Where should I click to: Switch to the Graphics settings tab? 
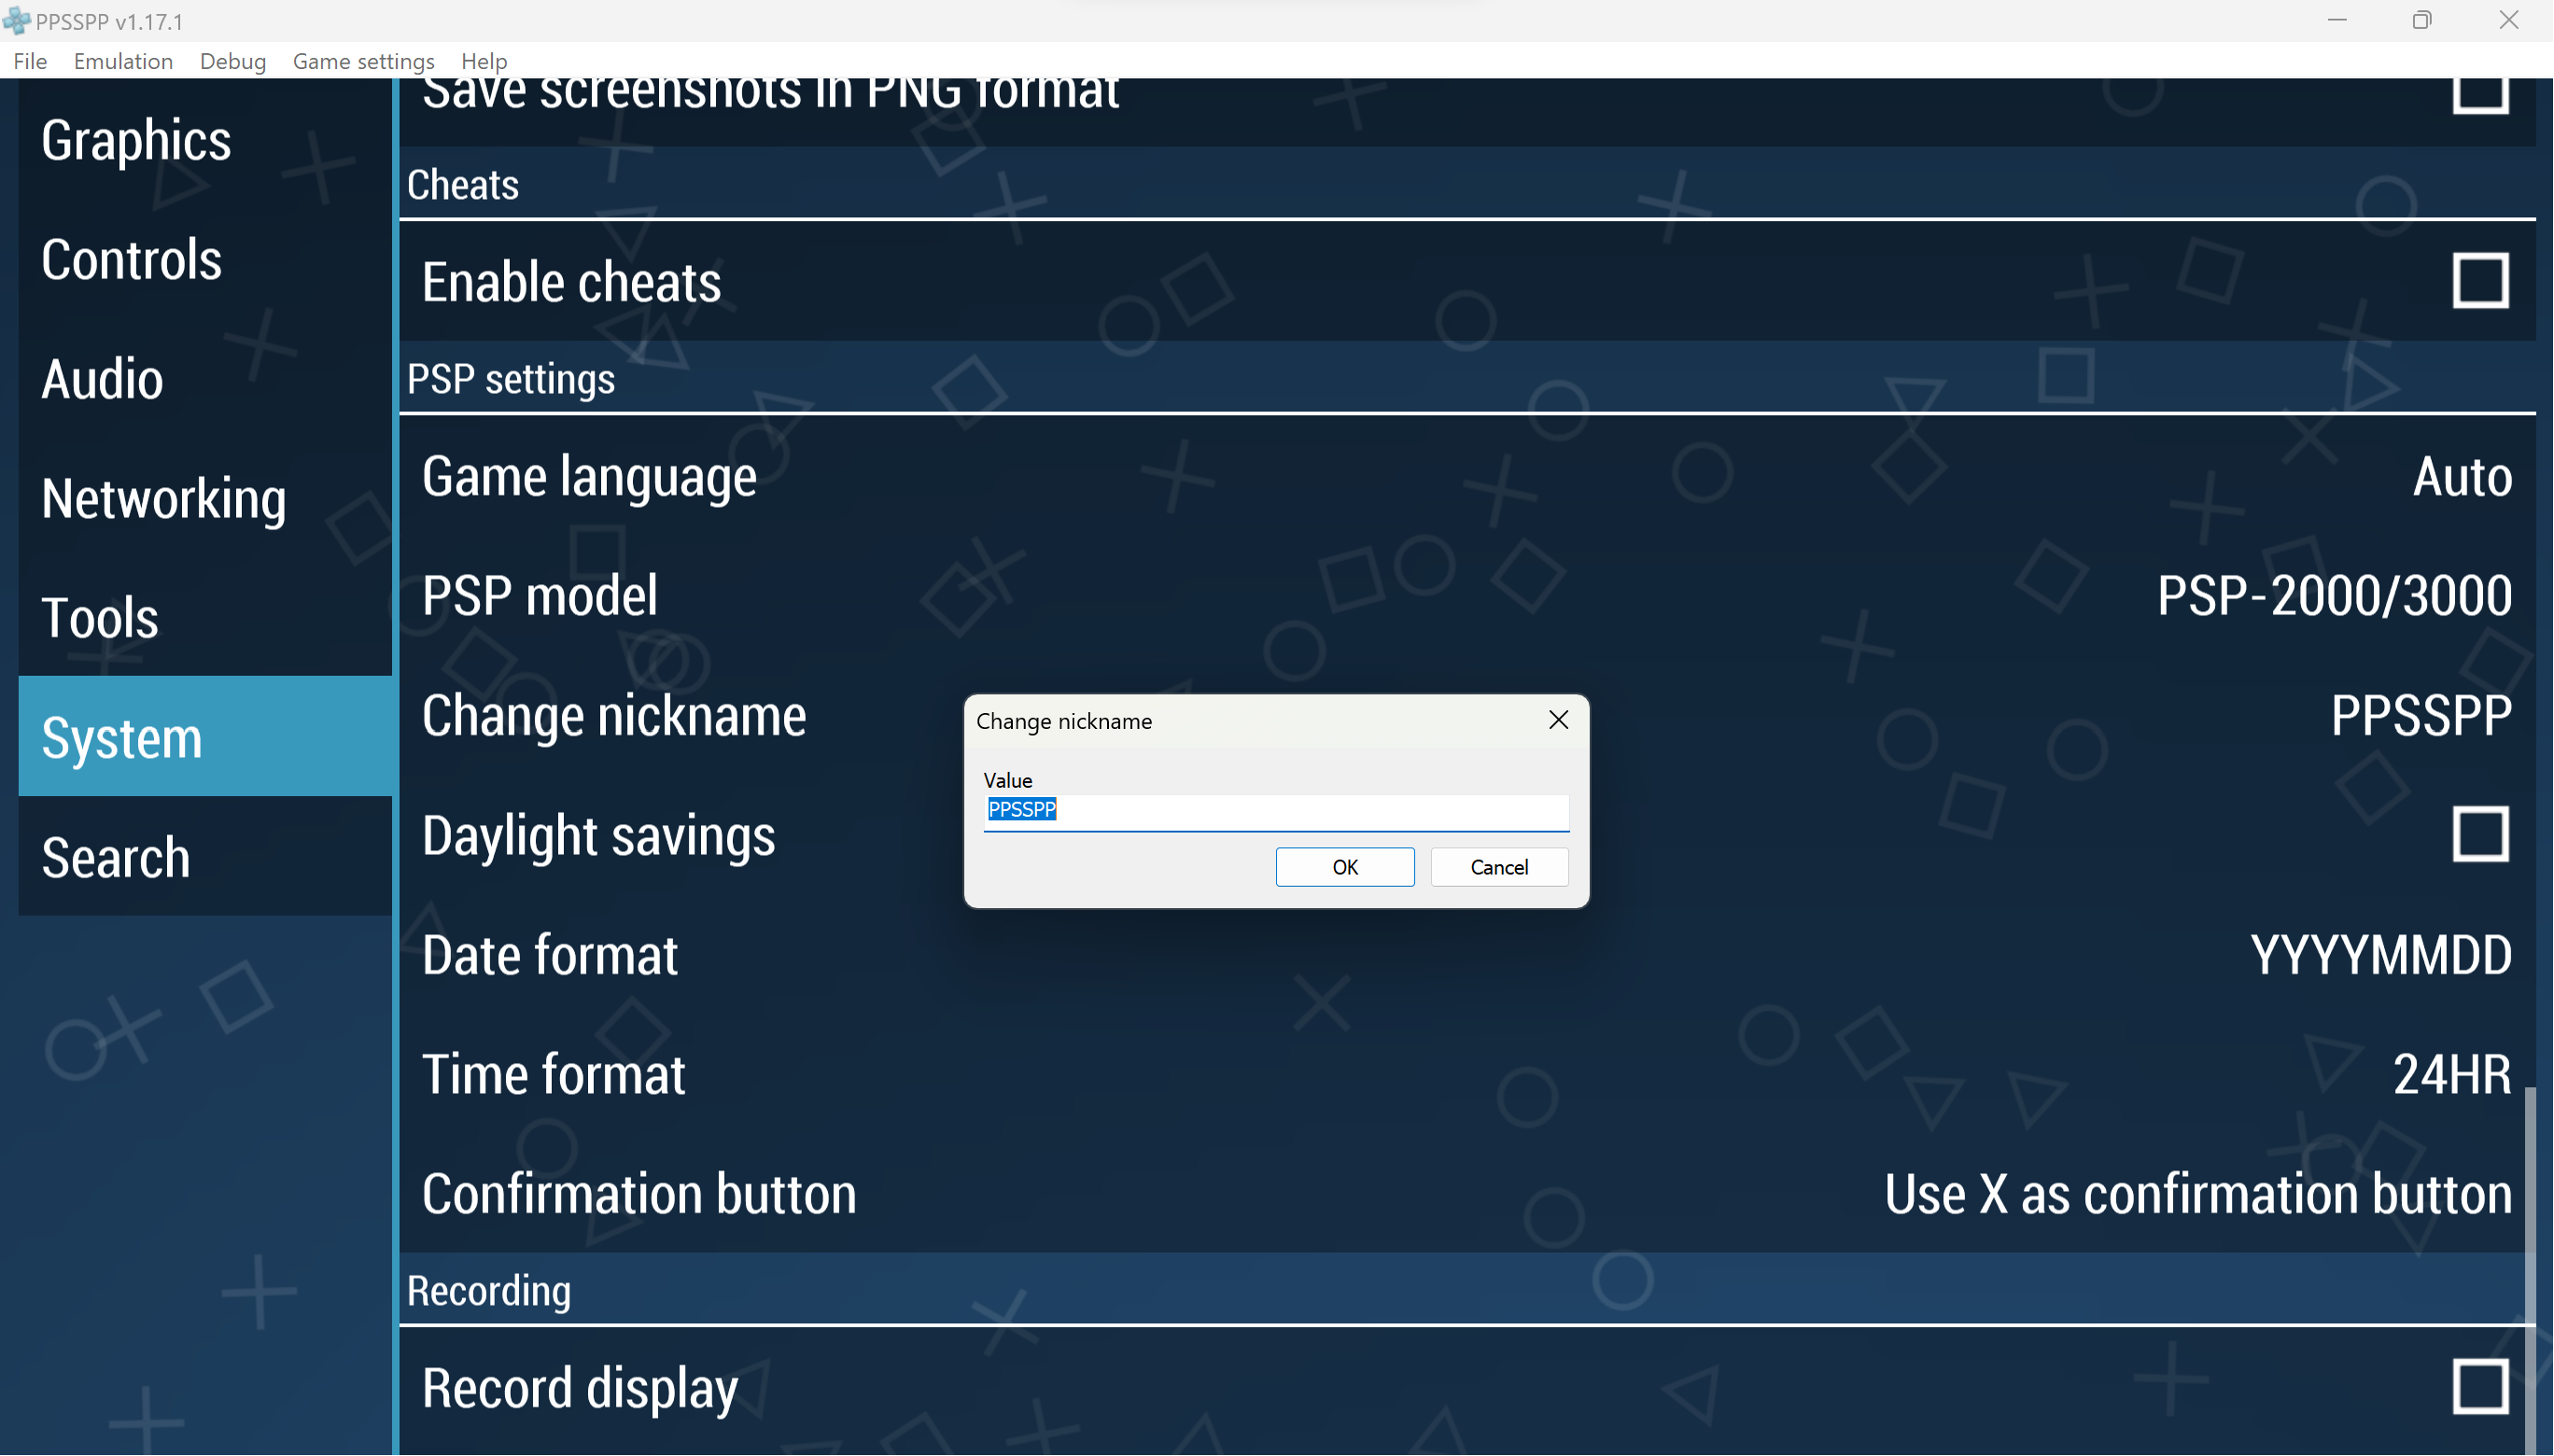click(205, 139)
